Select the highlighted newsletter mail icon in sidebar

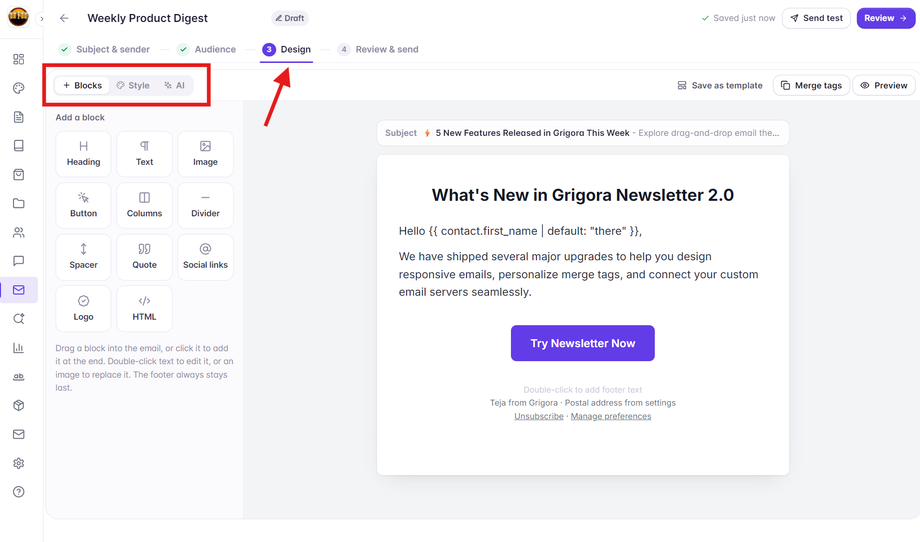[19, 290]
